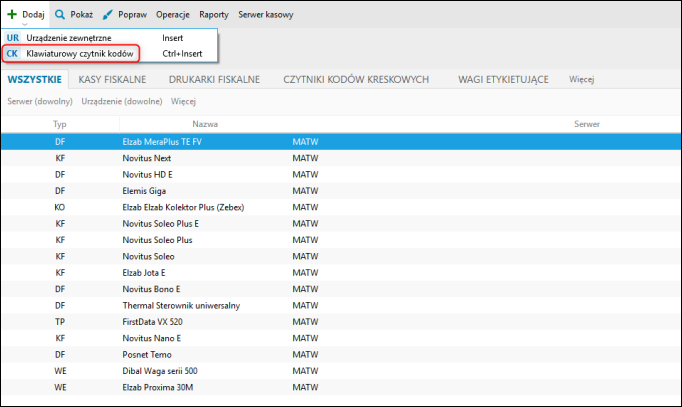The width and height of the screenshot is (682, 407).
Task: Select the Novitus Next row
Action: [147, 158]
